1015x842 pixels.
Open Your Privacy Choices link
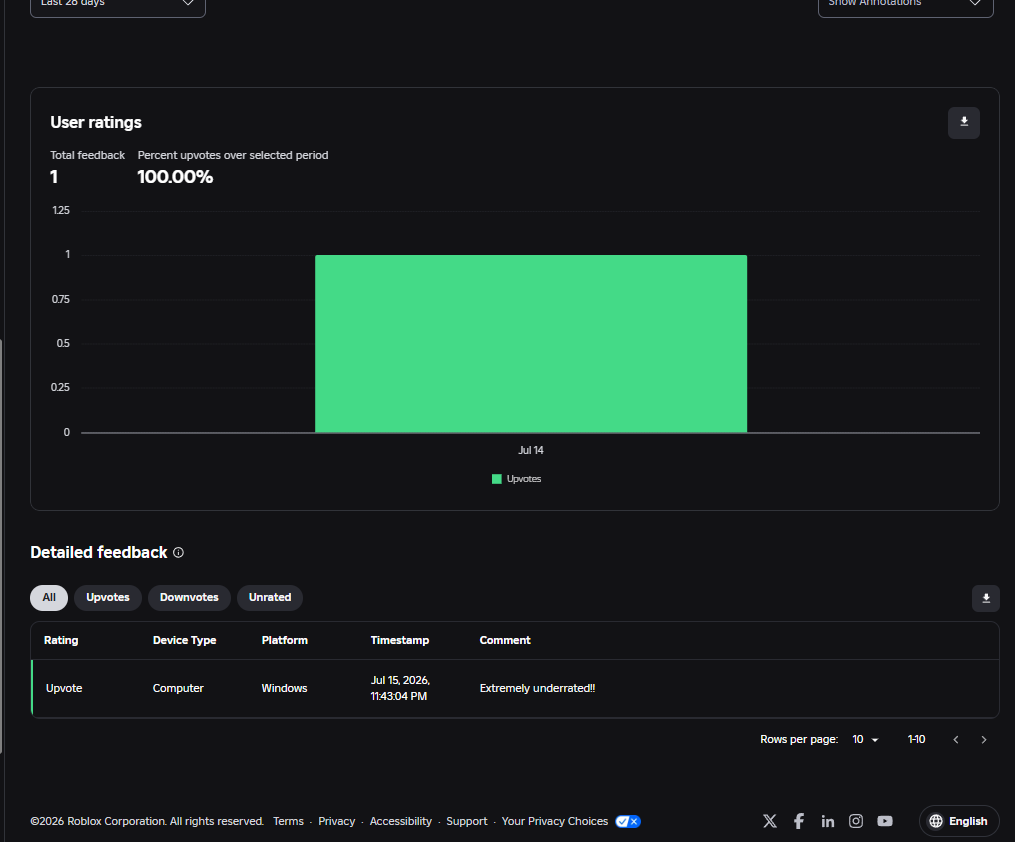(555, 821)
